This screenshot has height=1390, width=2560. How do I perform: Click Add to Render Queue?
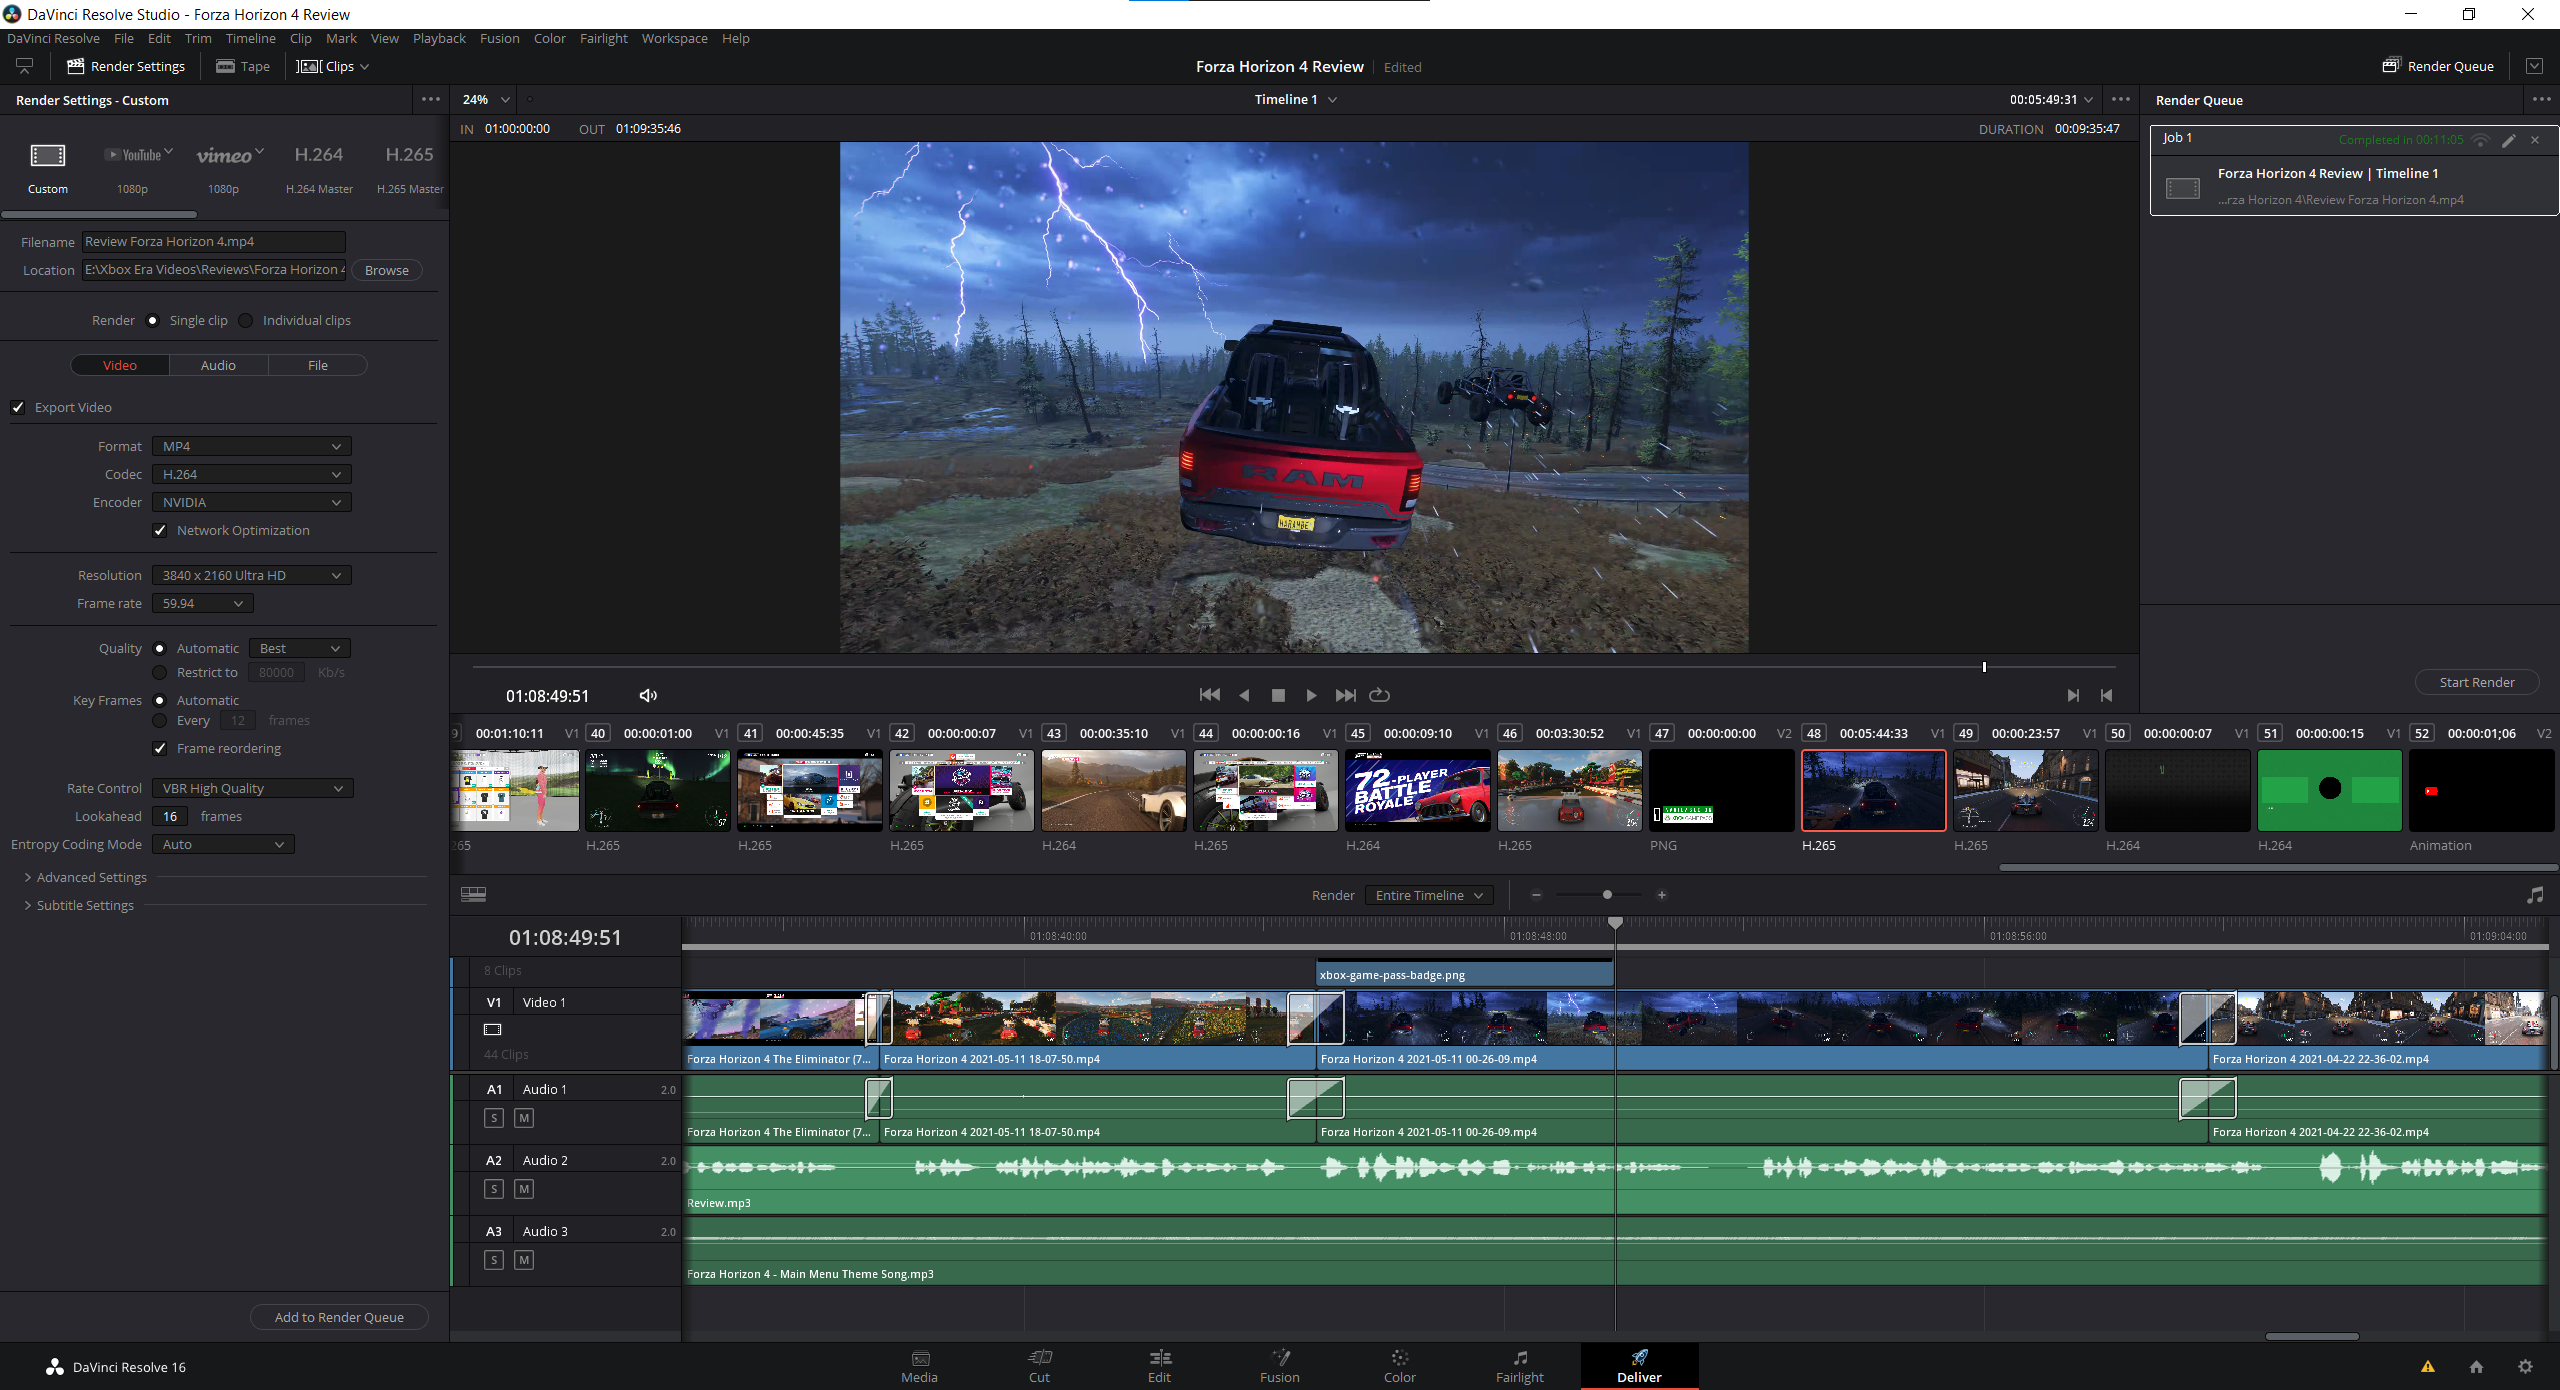click(339, 1317)
